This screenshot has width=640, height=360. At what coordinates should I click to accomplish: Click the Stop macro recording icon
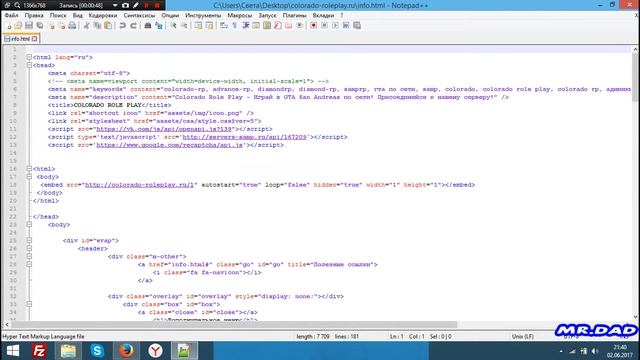(324, 26)
